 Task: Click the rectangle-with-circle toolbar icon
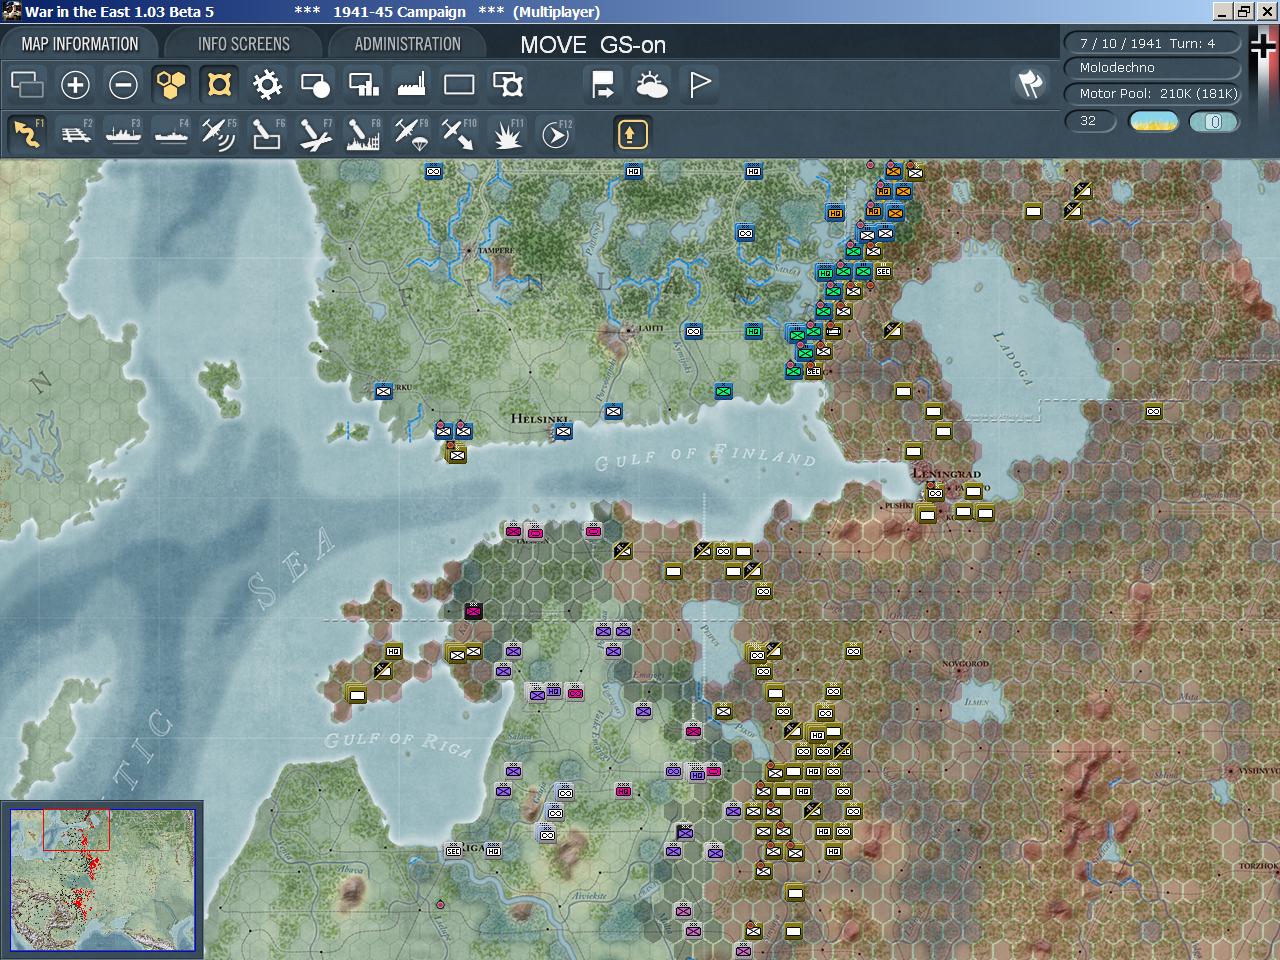point(315,85)
